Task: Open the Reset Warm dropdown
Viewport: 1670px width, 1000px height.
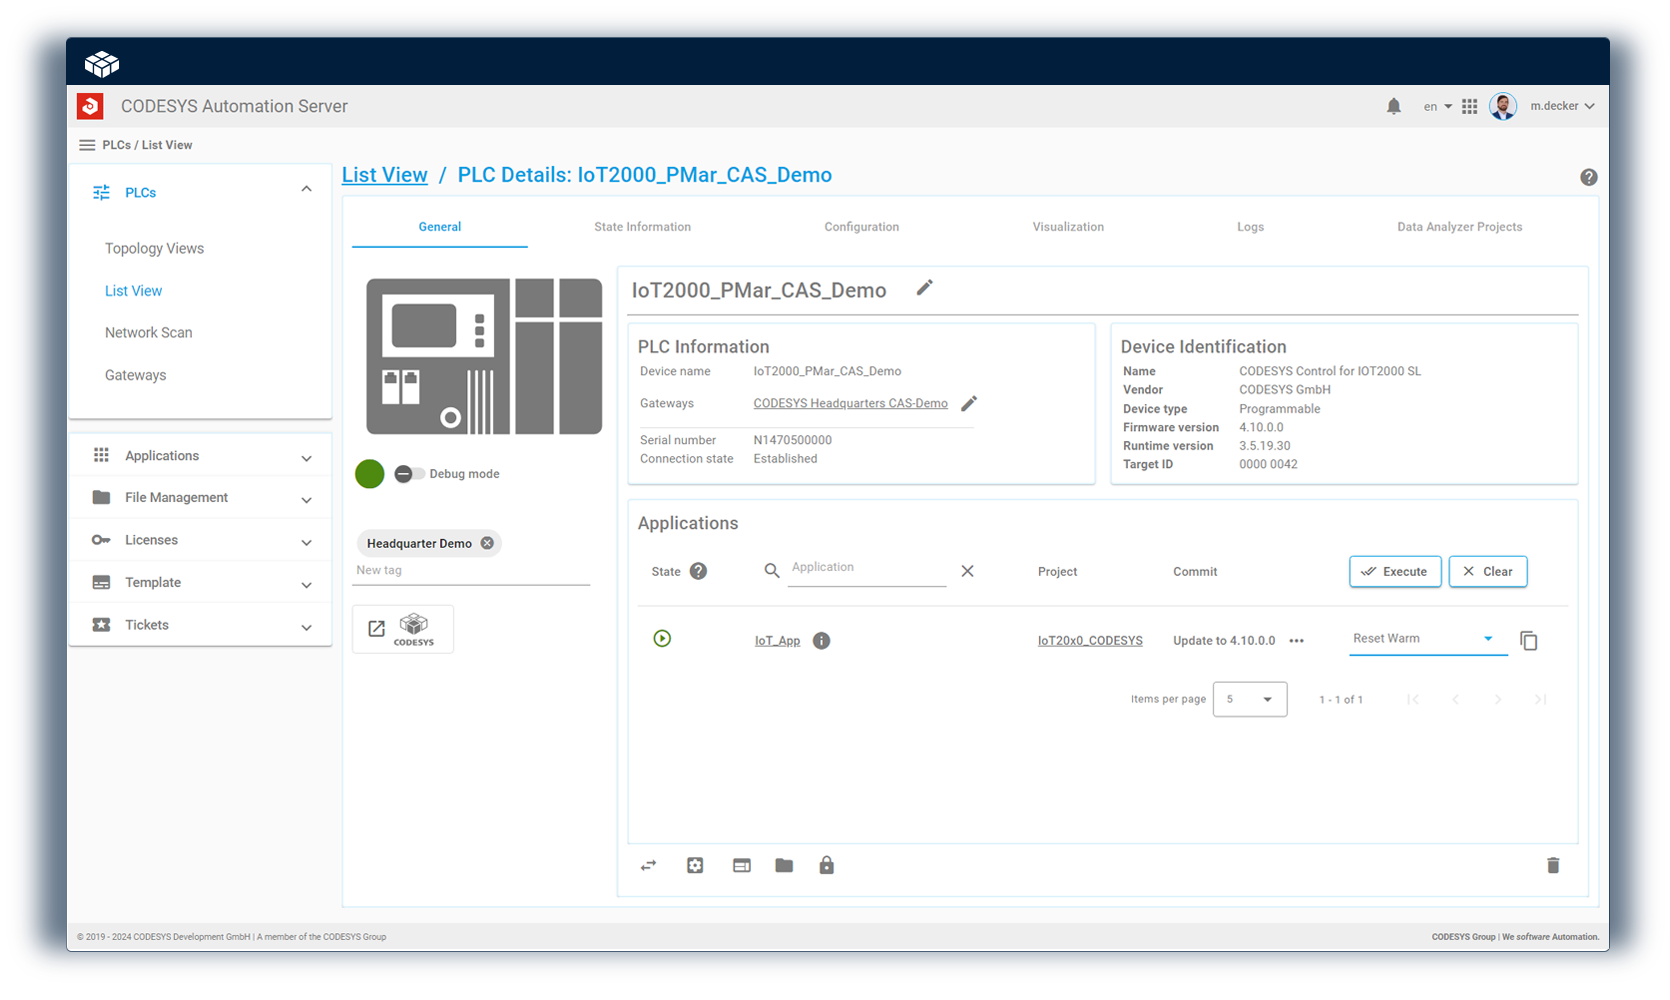Action: click(1487, 638)
